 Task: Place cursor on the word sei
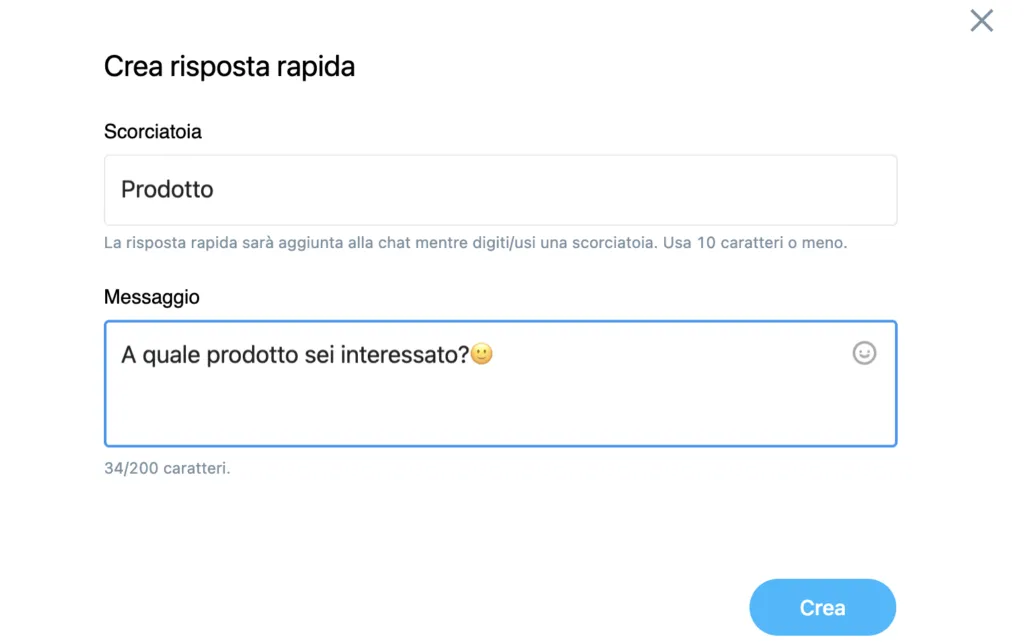(319, 354)
